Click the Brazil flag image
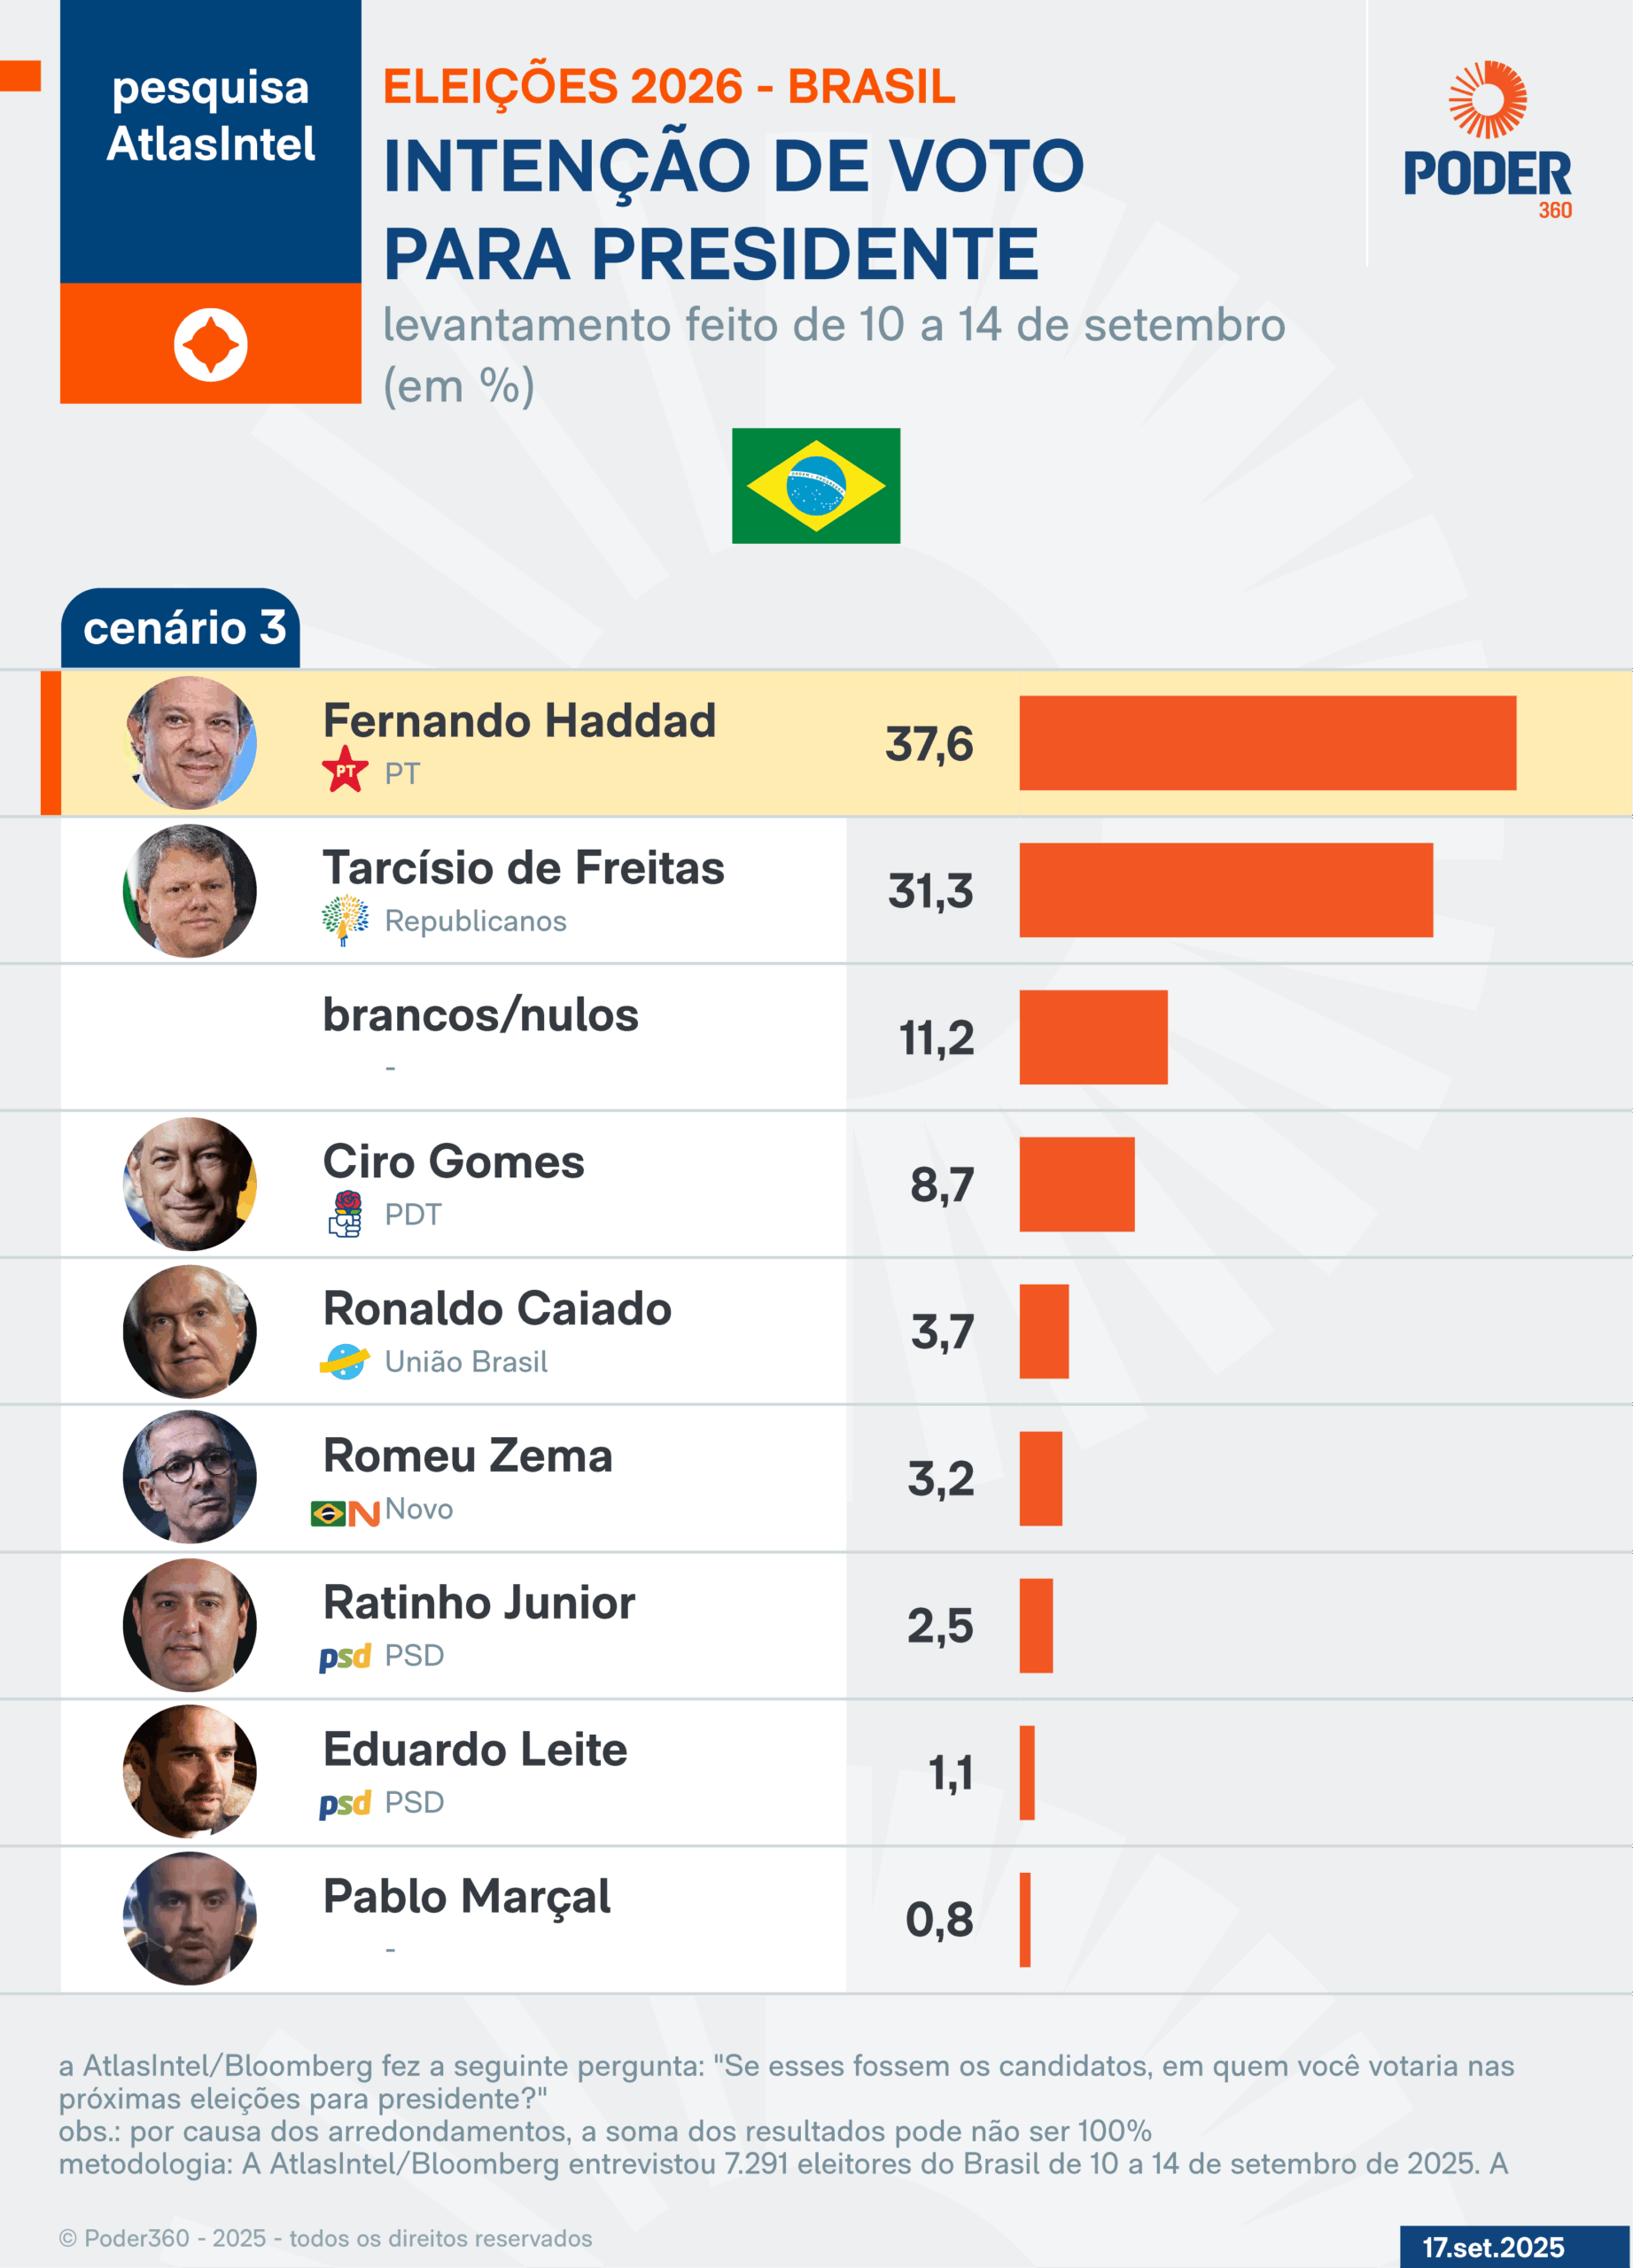 pos(815,486)
